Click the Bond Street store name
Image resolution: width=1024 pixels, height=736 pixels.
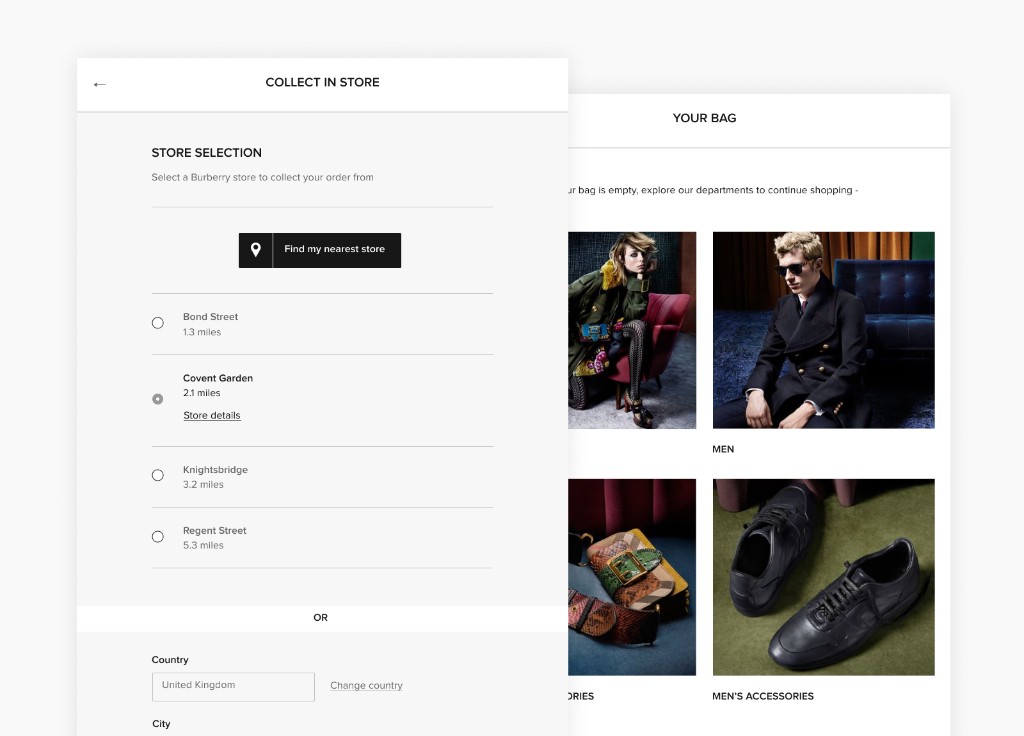[210, 317]
